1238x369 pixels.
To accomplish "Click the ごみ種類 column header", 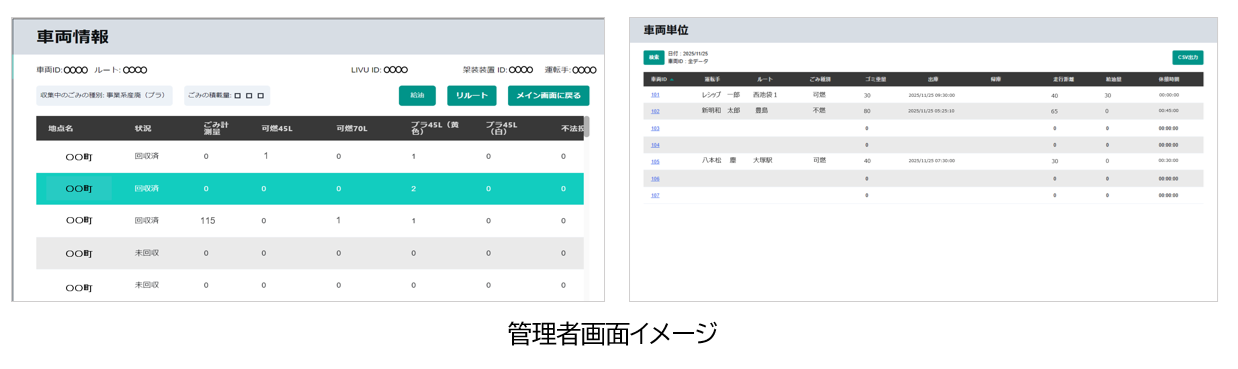I will click(x=820, y=79).
